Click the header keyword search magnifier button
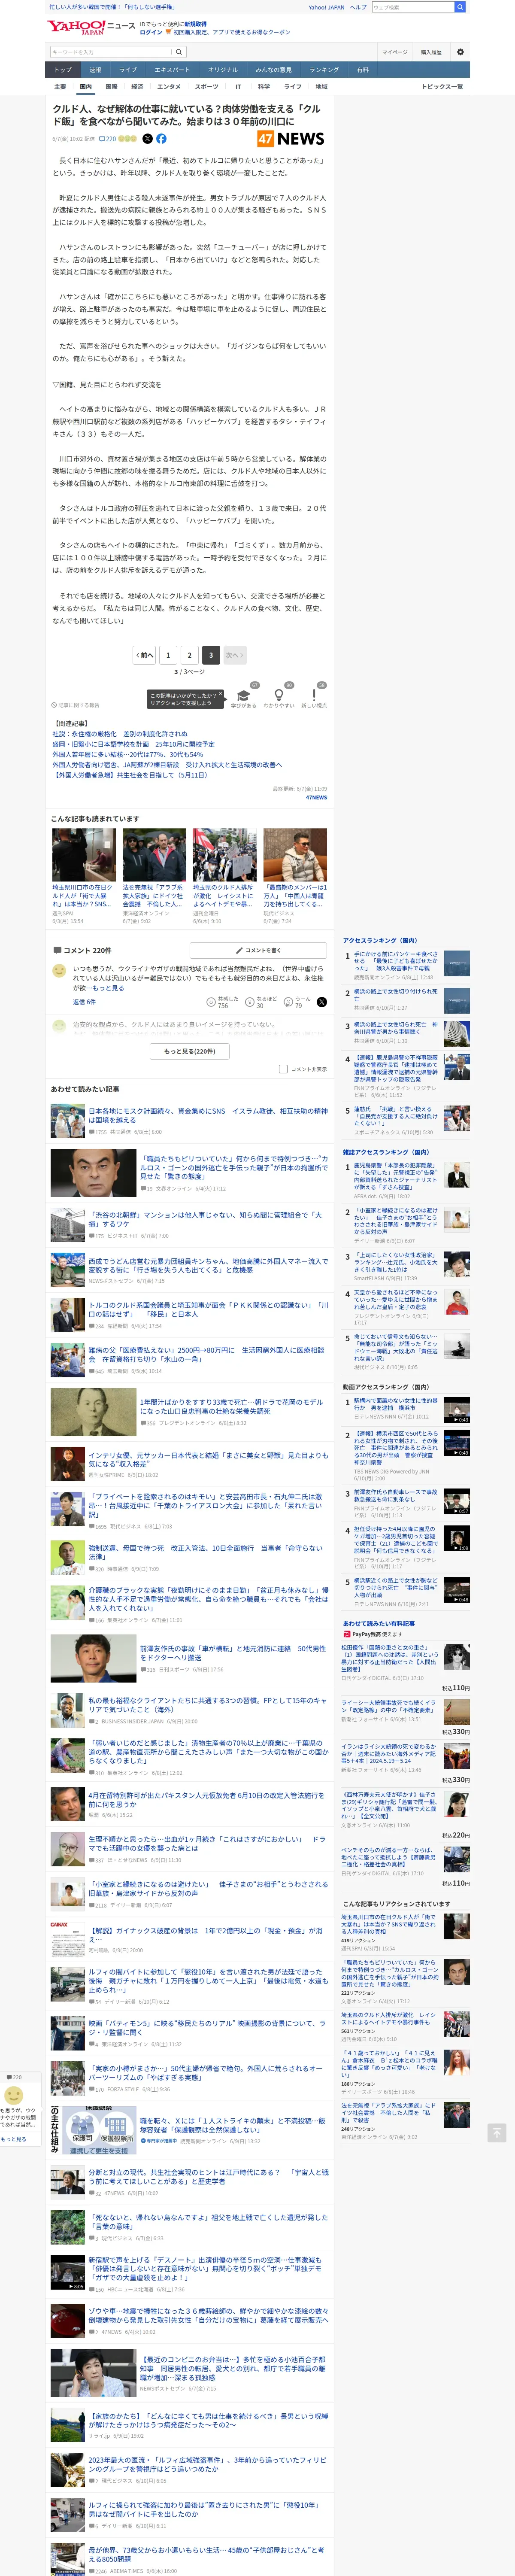The image size is (515, 2576). point(179,52)
